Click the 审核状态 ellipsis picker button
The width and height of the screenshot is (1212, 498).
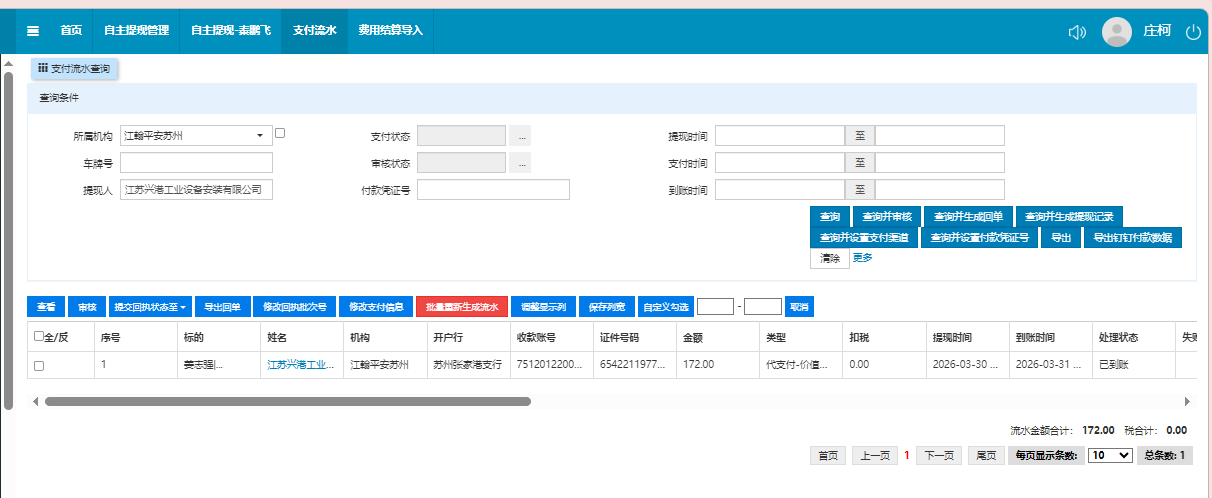(520, 163)
